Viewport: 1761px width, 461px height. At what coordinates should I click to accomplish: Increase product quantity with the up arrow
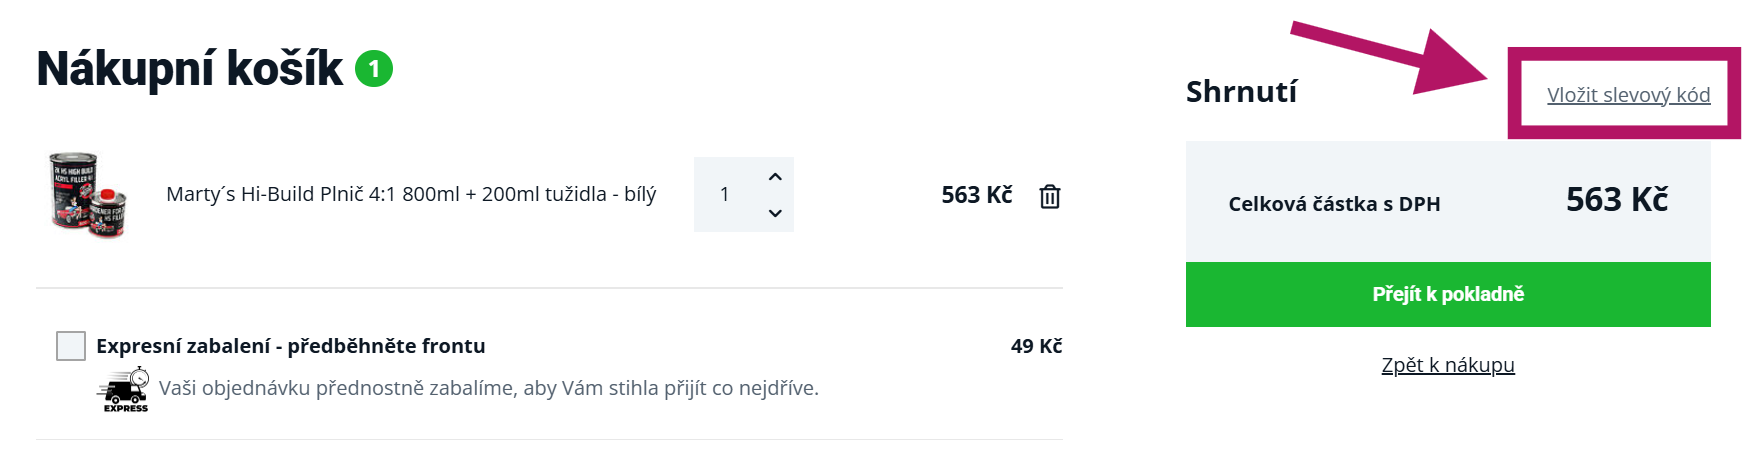775,177
